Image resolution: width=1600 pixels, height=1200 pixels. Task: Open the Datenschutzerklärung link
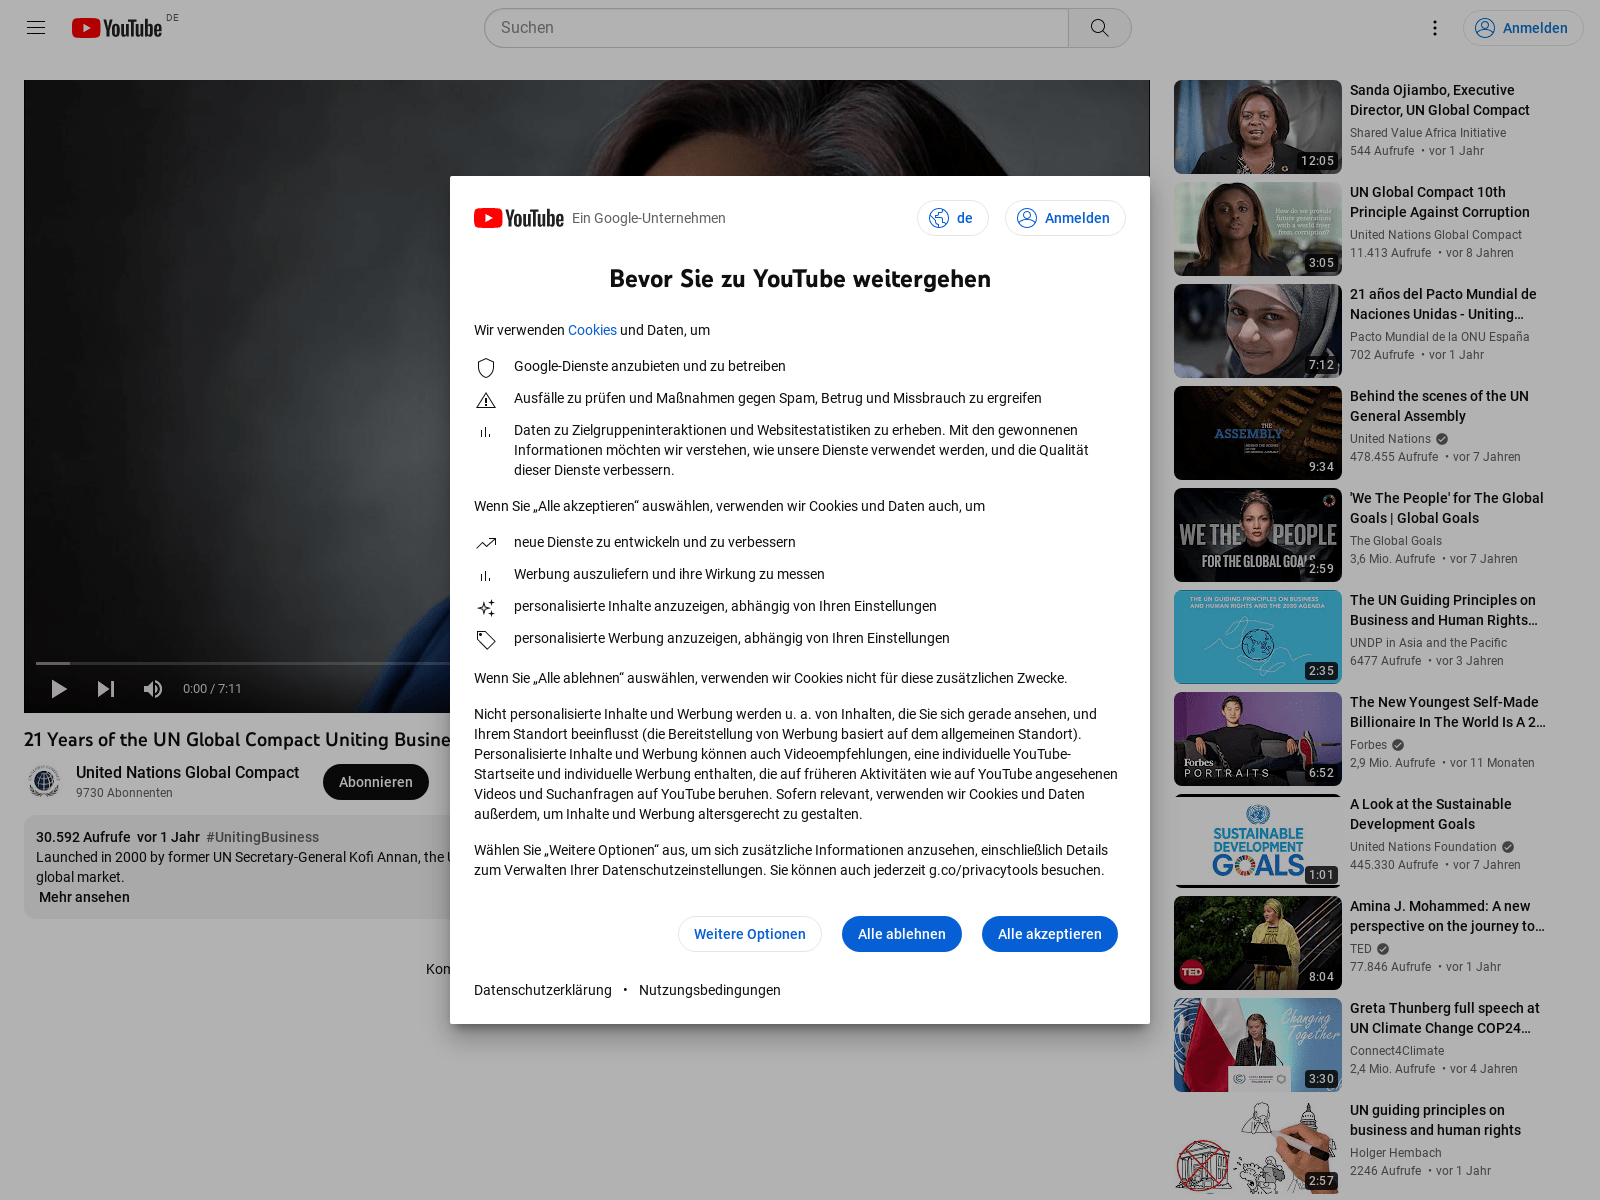point(543,990)
